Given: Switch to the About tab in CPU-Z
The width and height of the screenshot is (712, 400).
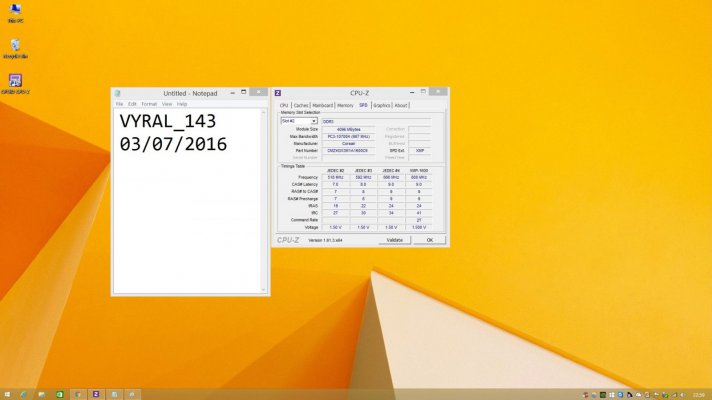Looking at the screenshot, I should click(400, 105).
